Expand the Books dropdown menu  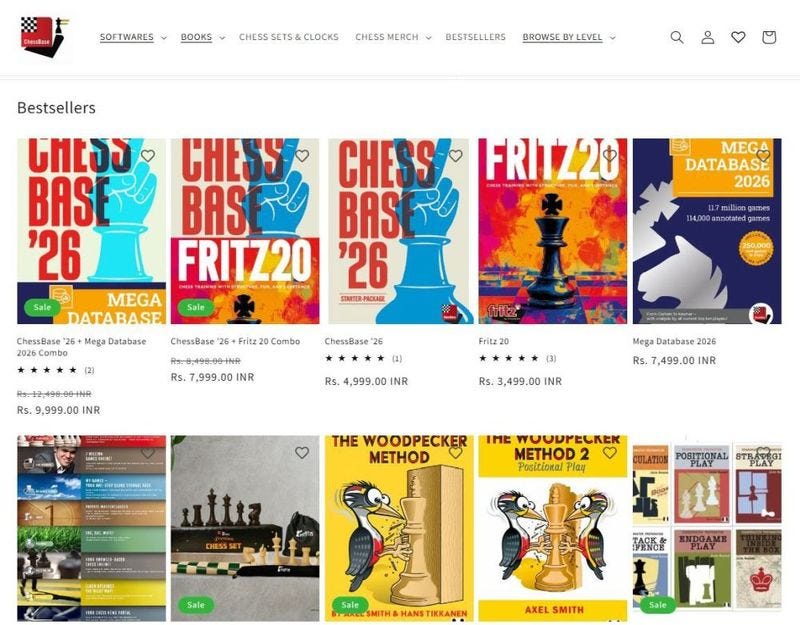tap(203, 37)
